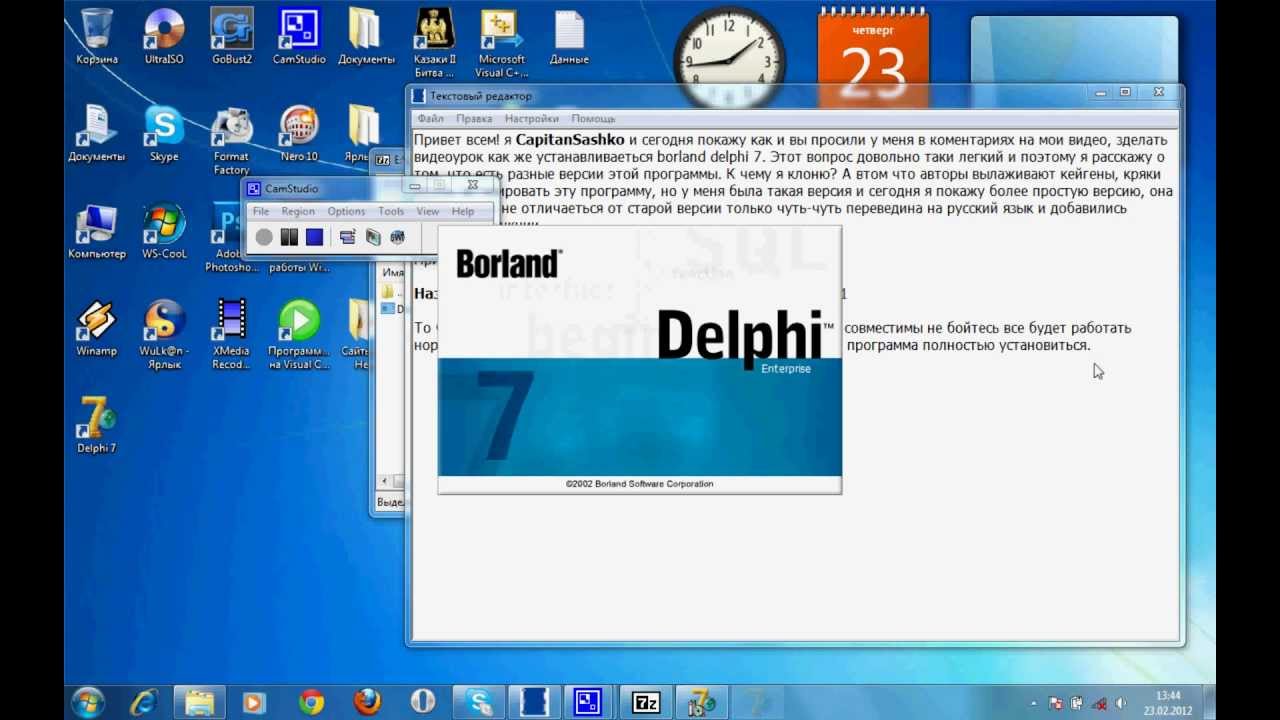Click the Borland Delphi splash screen
The image size is (1280, 720).
640,359
